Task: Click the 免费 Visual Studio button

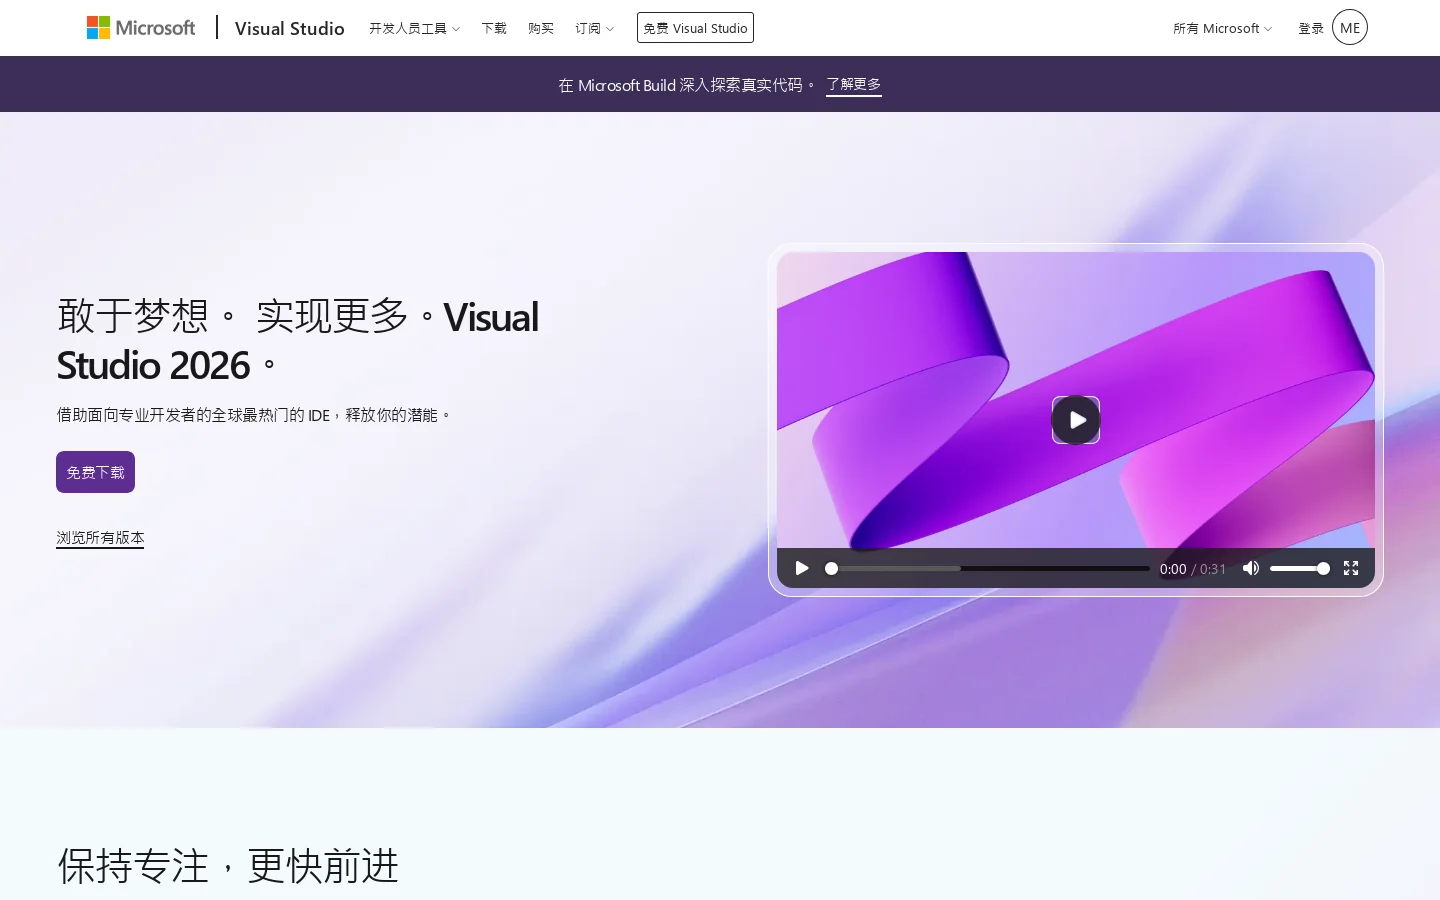Action: tap(695, 28)
